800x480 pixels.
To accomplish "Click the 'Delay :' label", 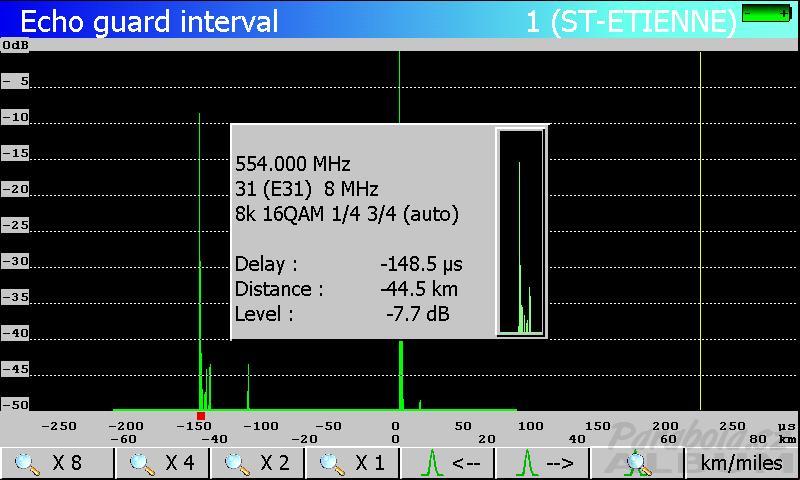I will 266,264.
